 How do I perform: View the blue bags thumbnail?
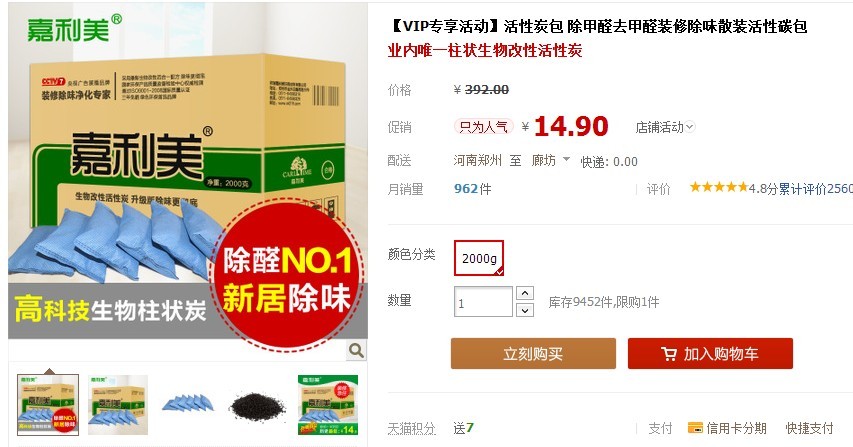click(188, 404)
